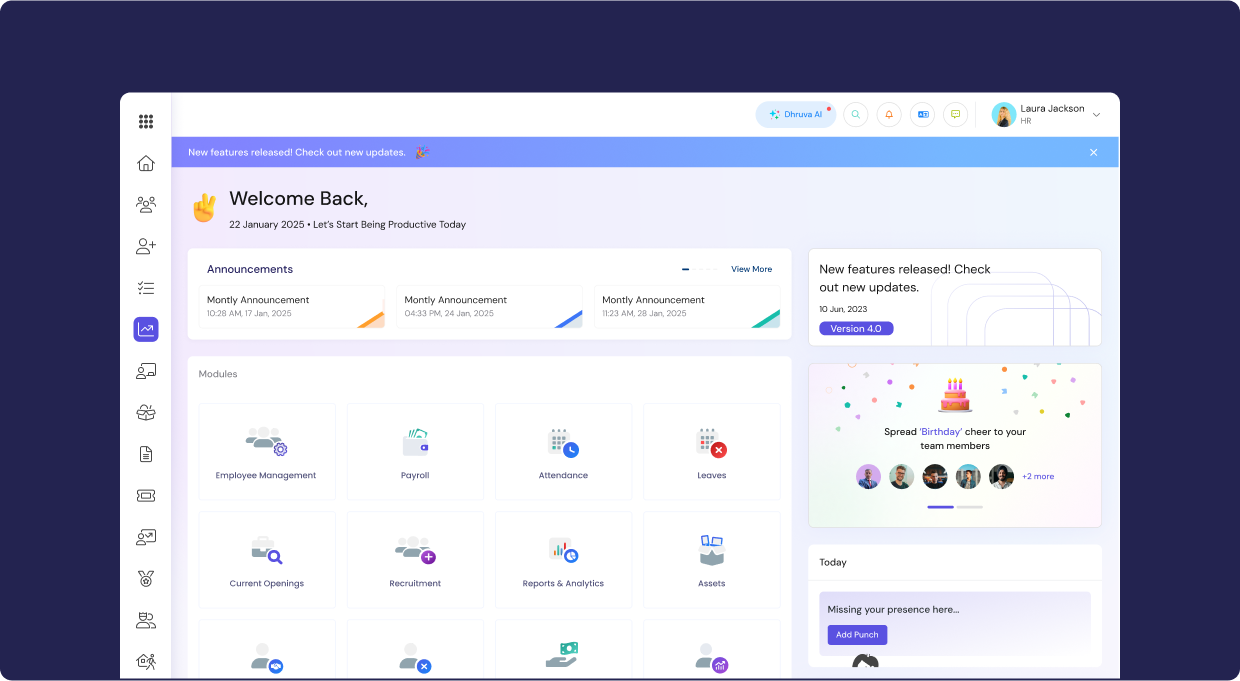Click the ticket sidebar icon
The height and width of the screenshot is (681, 1240).
(x=146, y=495)
